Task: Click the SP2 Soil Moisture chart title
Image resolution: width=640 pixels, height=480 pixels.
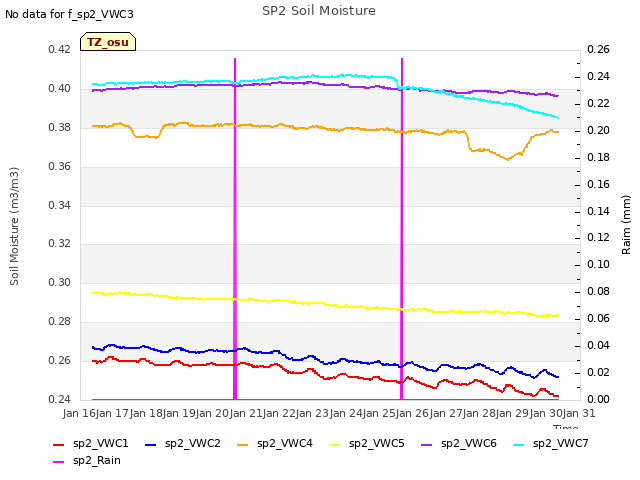Action: pyautogui.click(x=319, y=11)
